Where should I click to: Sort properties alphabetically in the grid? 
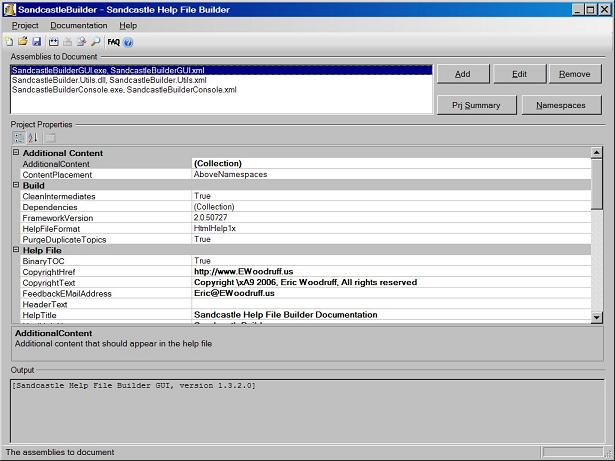[x=32, y=137]
